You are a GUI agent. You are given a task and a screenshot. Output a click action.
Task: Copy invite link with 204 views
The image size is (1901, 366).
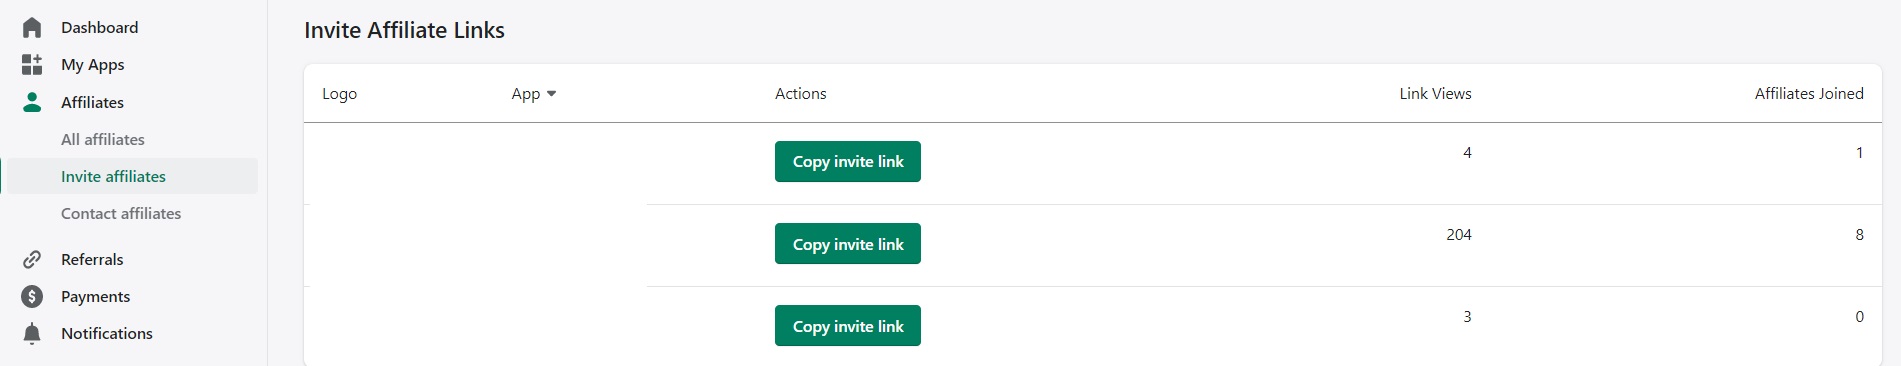pyautogui.click(x=848, y=244)
